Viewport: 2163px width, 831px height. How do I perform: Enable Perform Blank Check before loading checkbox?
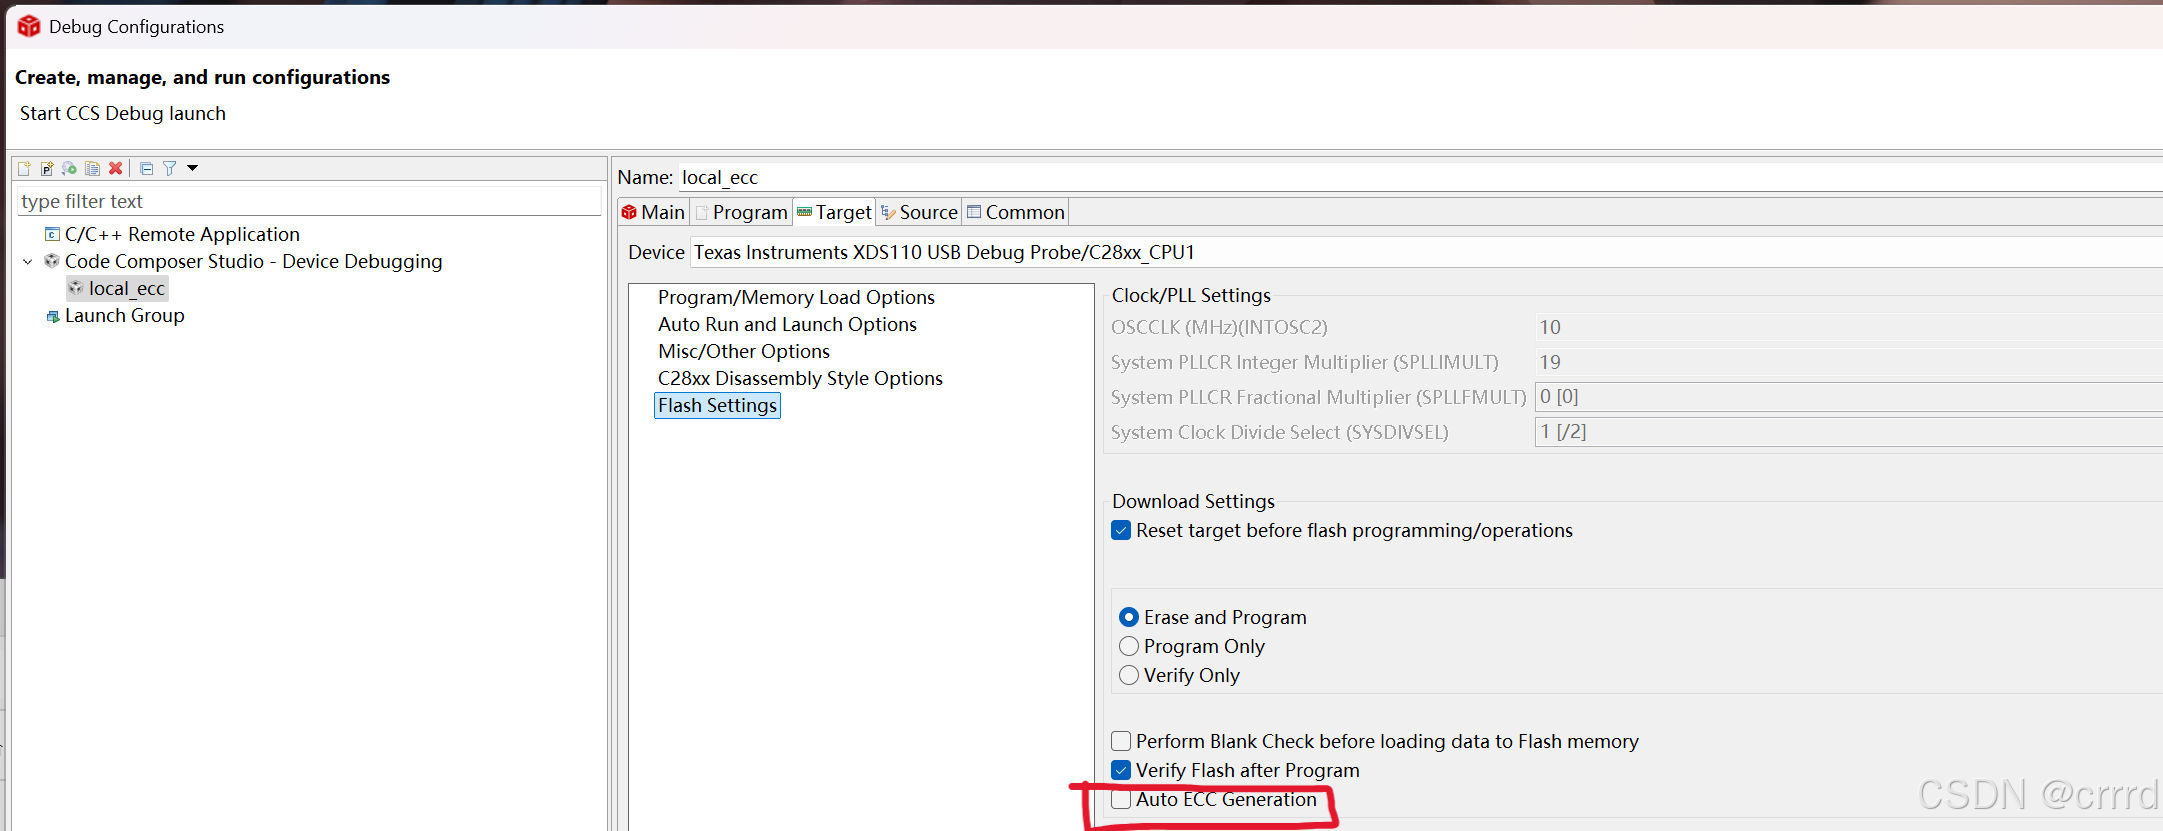tap(1121, 741)
